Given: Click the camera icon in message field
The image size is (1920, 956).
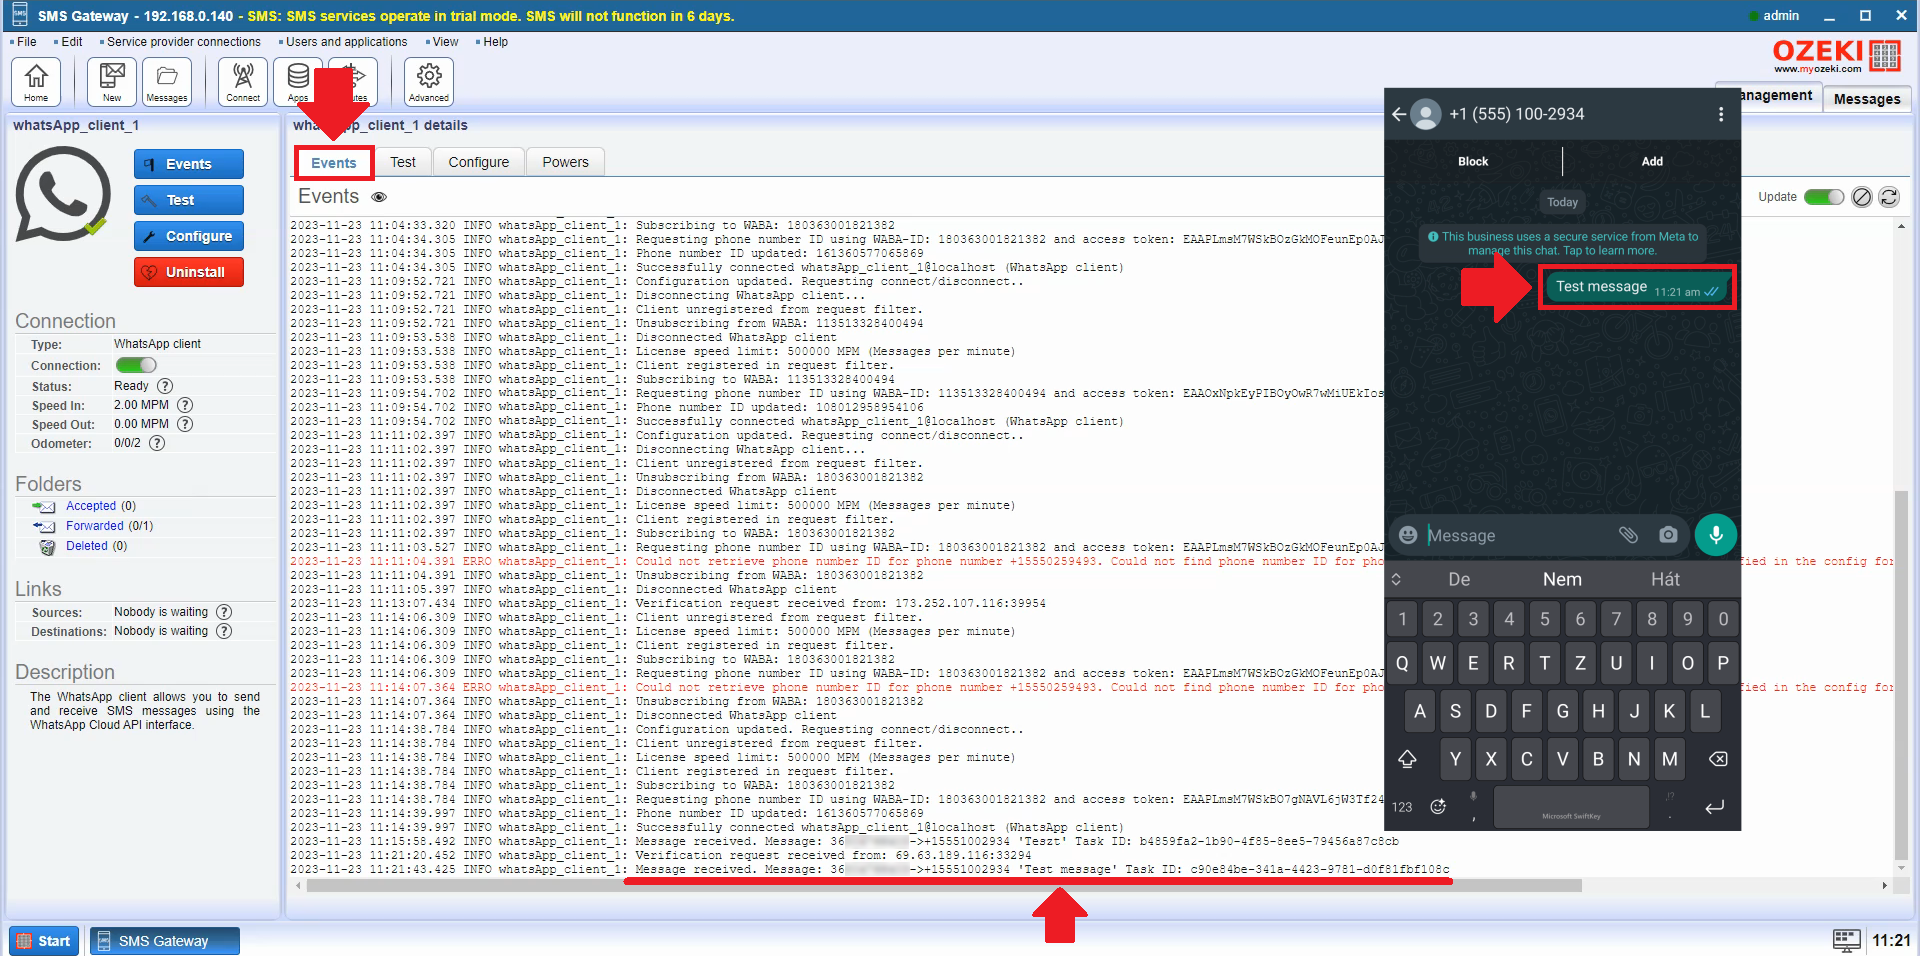Looking at the screenshot, I should pyautogui.click(x=1668, y=535).
